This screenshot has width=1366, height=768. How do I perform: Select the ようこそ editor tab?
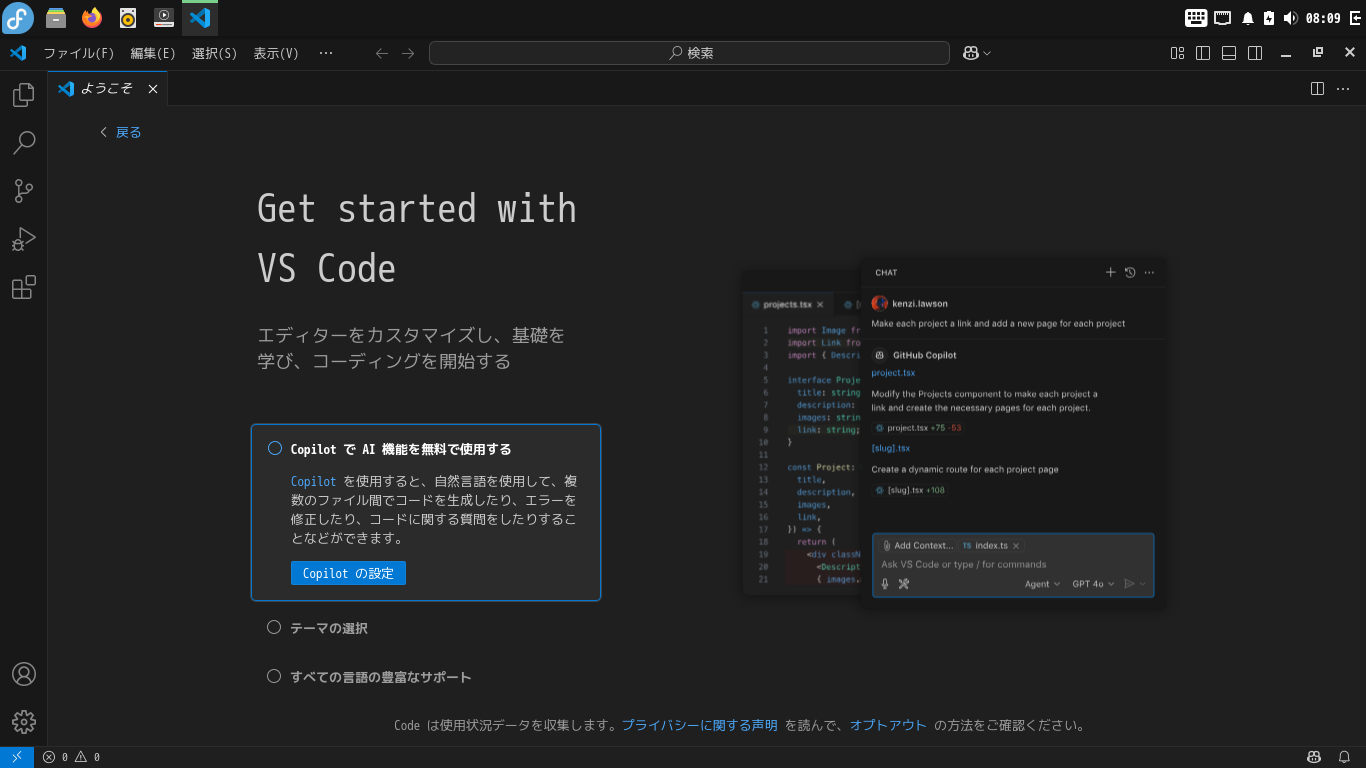pyautogui.click(x=108, y=89)
